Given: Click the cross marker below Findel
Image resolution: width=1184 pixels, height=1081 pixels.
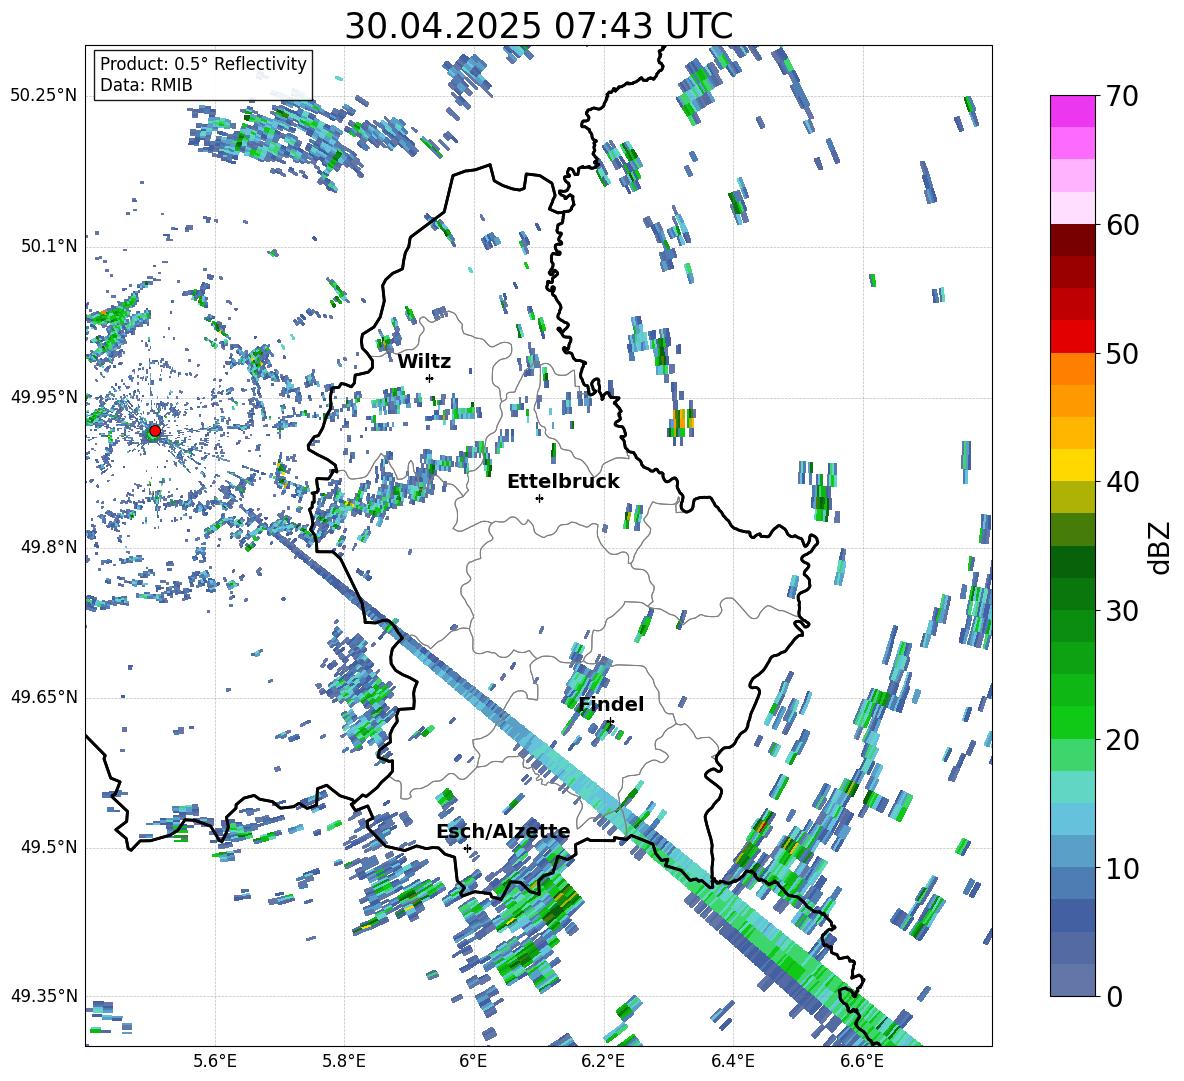Looking at the screenshot, I should (x=610, y=722).
